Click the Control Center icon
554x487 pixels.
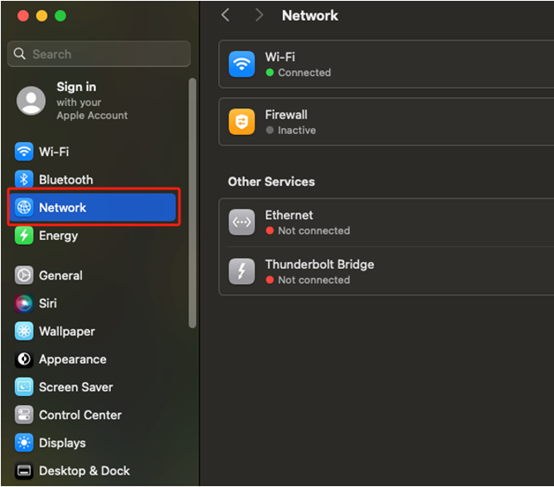point(24,415)
